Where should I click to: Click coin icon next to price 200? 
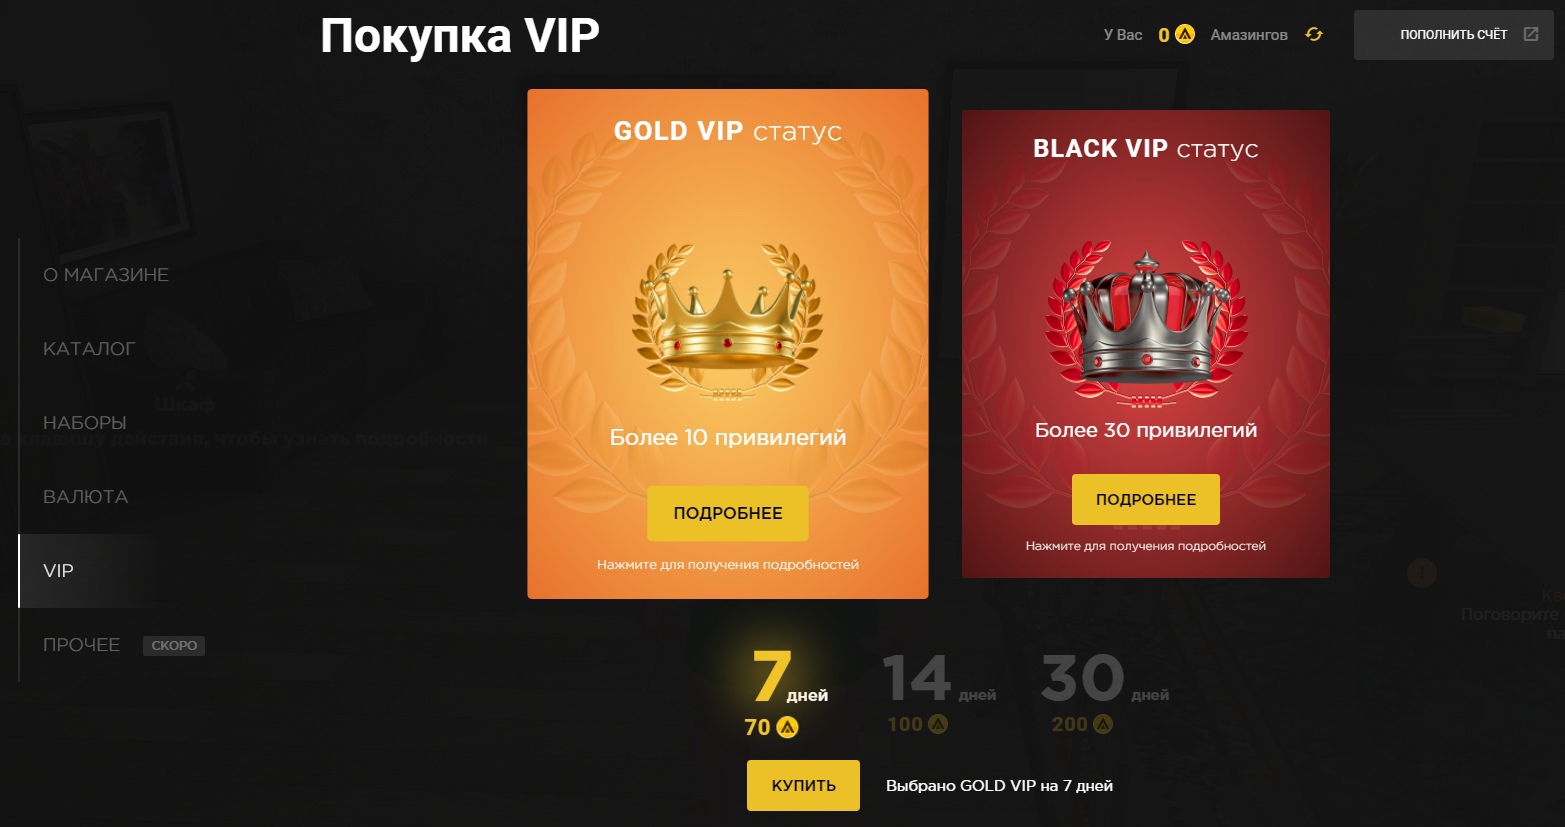(1103, 724)
